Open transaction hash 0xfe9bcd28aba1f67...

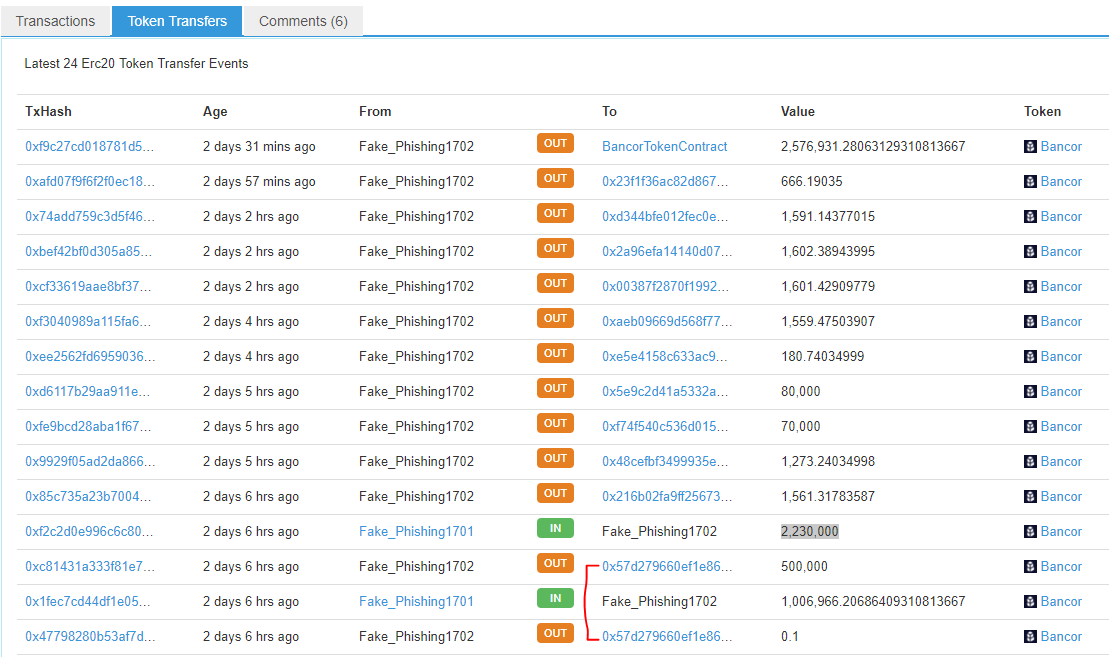click(x=88, y=426)
